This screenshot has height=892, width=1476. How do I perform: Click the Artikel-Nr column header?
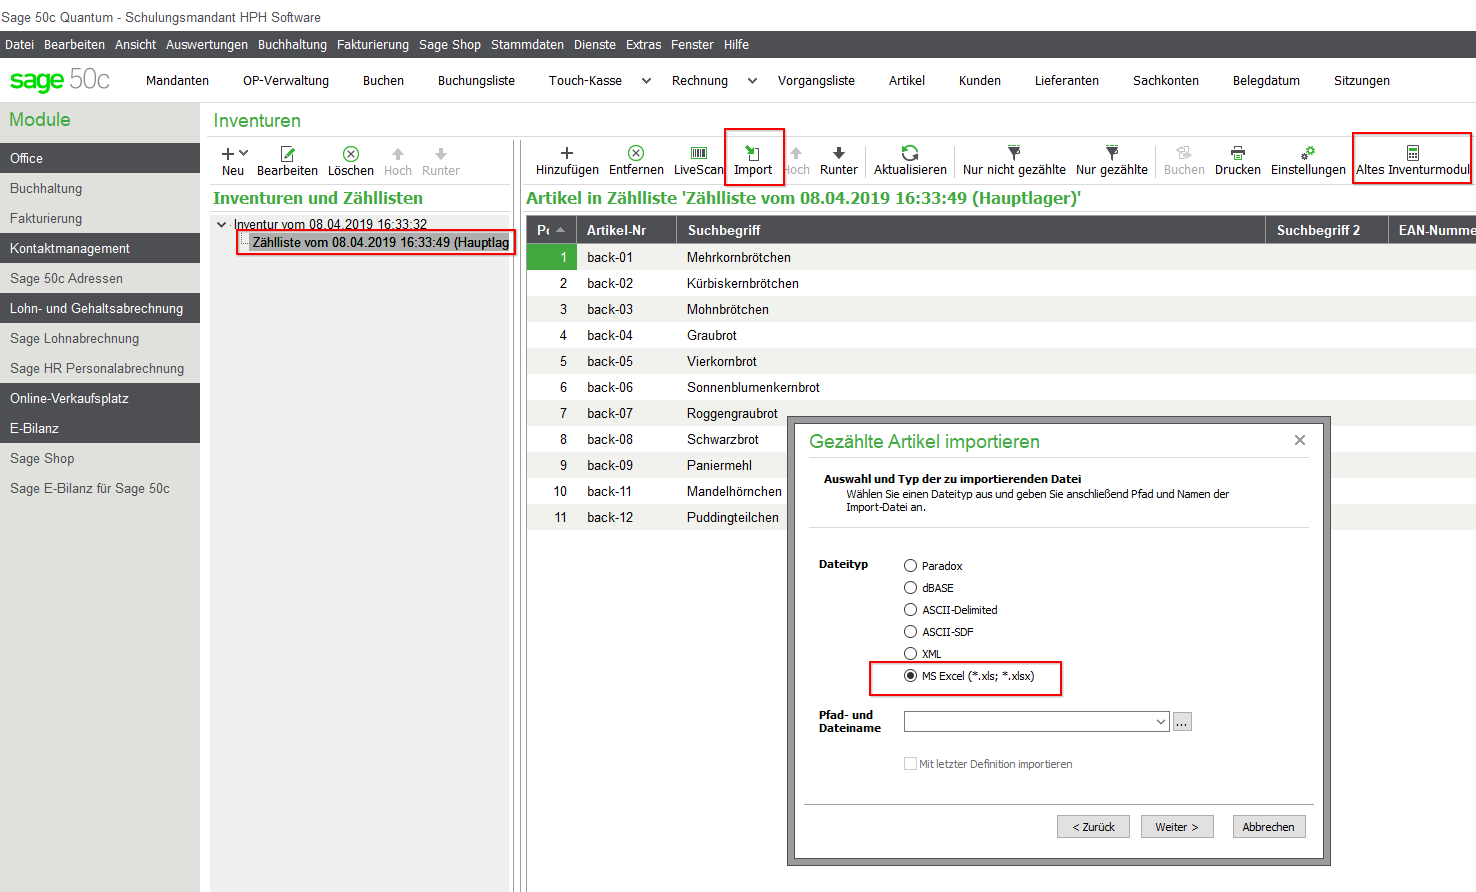[x=627, y=230]
